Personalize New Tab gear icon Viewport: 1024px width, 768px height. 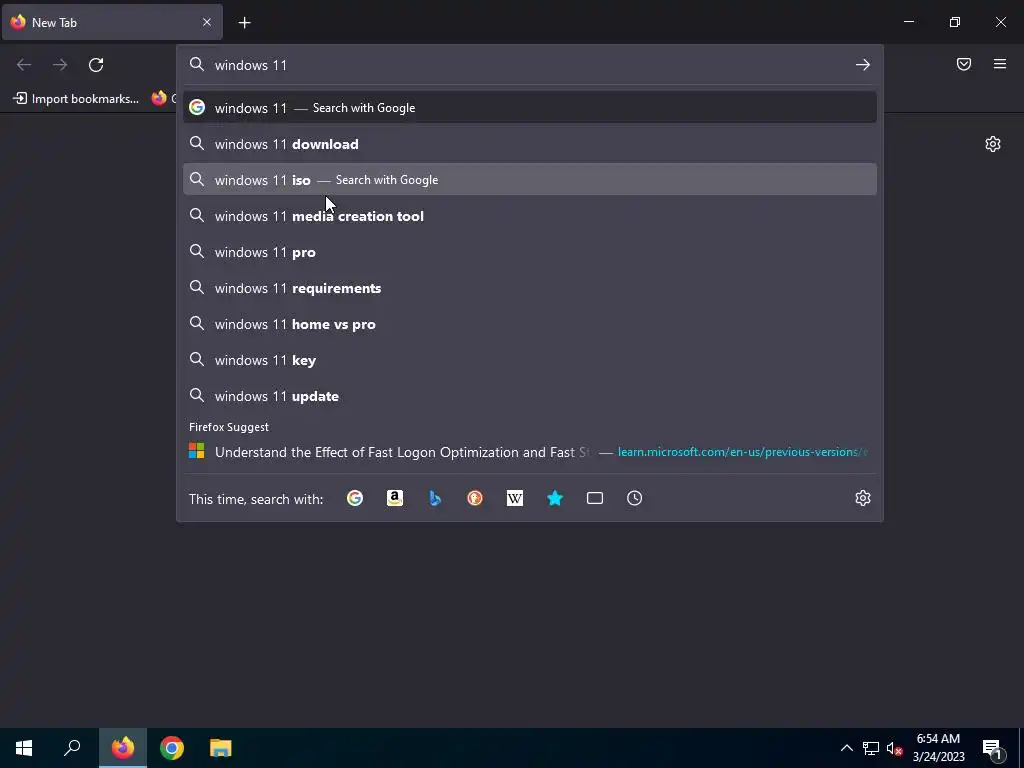tap(993, 144)
